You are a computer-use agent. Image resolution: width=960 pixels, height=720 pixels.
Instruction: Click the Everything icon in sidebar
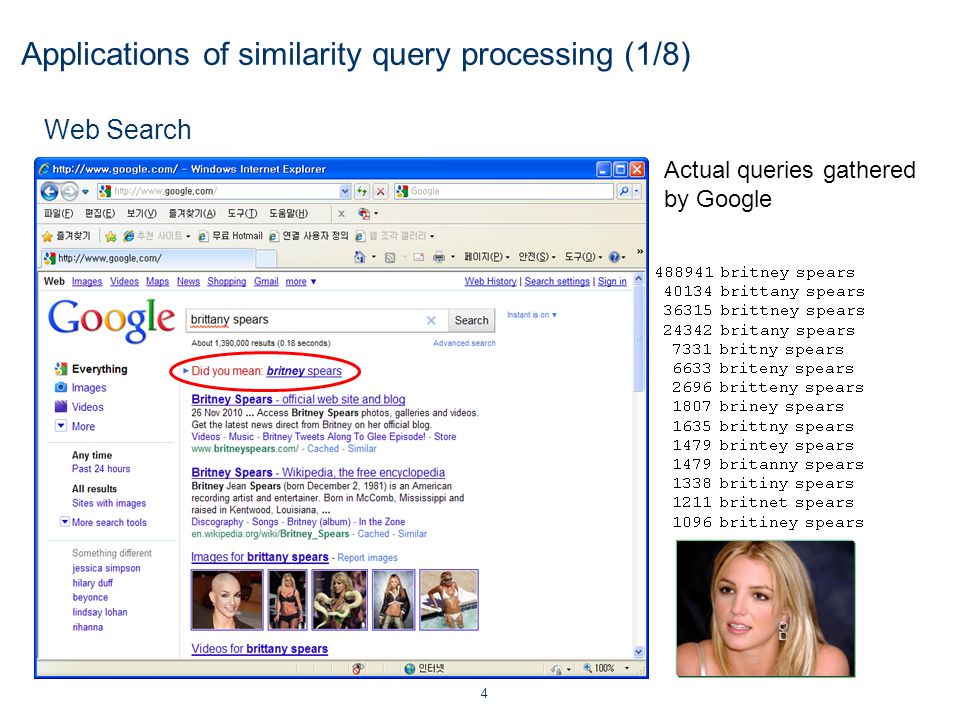tap(61, 369)
